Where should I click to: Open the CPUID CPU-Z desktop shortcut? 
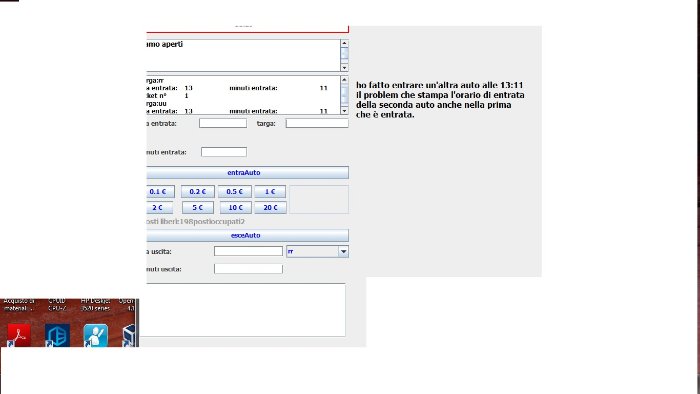coord(57,336)
